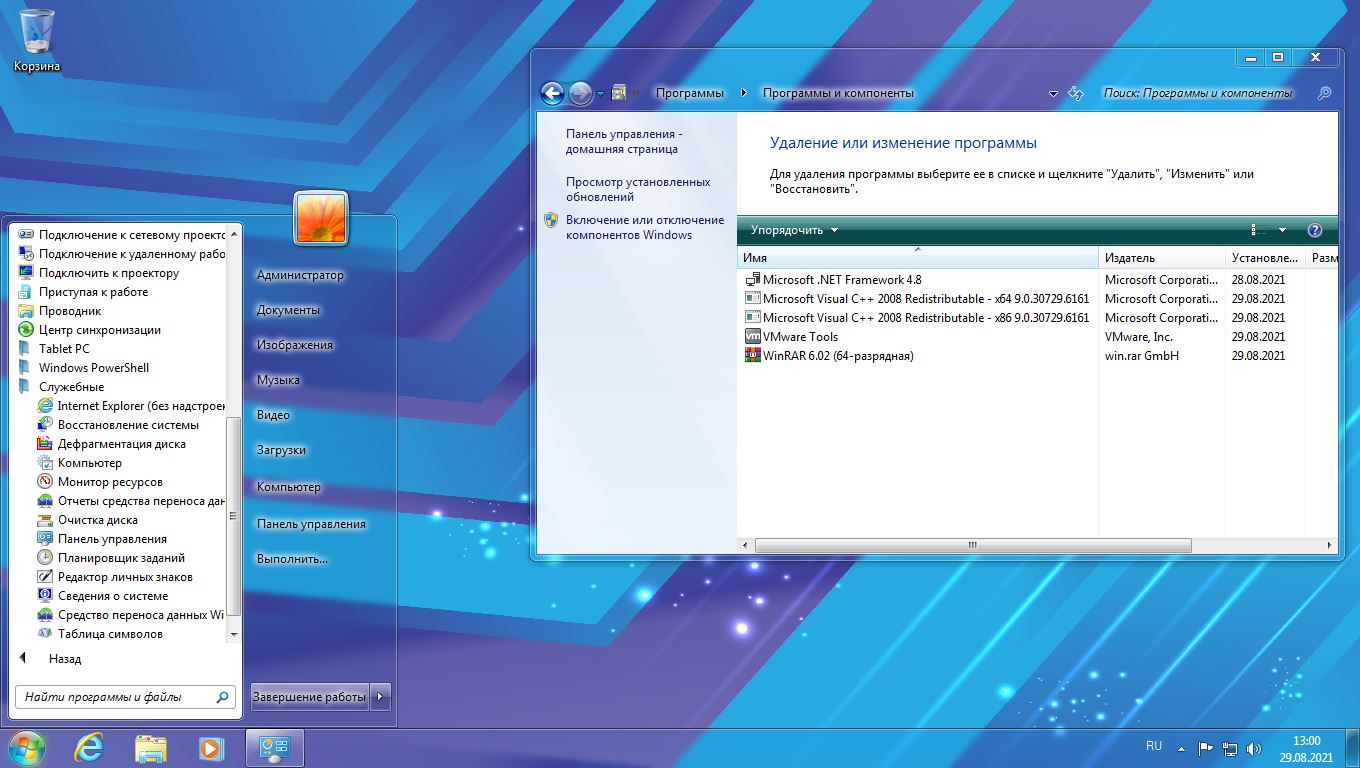Image resolution: width=1360 pixels, height=768 pixels.
Task: Launch Сведения о системе
Action: click(x=103, y=596)
